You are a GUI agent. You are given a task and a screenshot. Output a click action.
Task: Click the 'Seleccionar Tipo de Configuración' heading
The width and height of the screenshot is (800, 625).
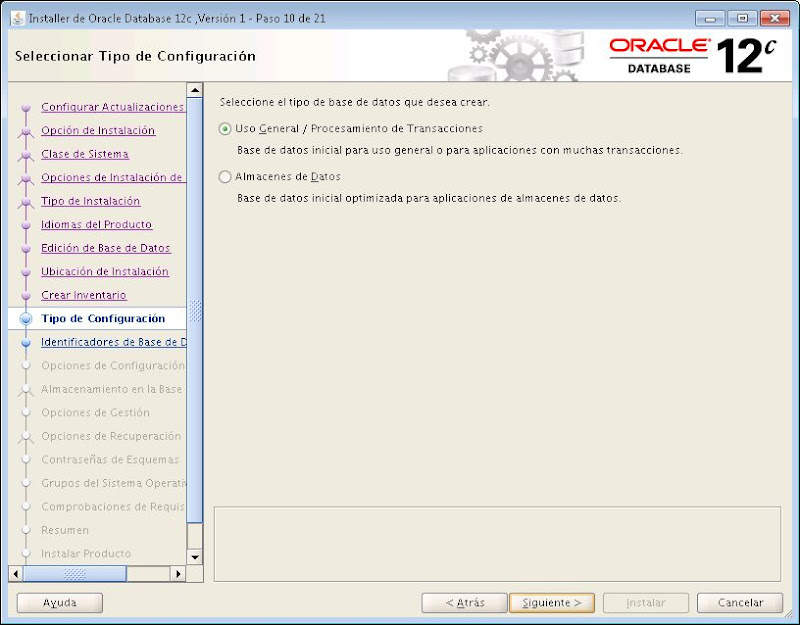(135, 56)
